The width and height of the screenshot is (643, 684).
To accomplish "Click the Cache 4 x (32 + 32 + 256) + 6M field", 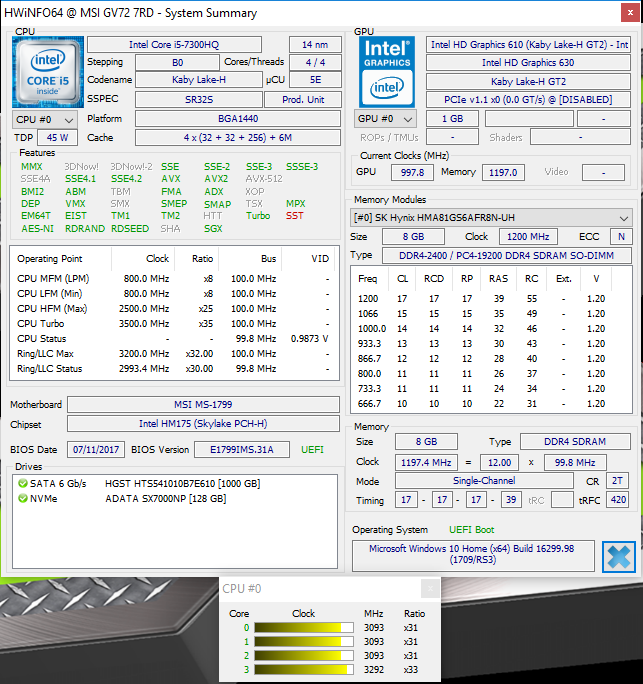I will click(x=238, y=138).
